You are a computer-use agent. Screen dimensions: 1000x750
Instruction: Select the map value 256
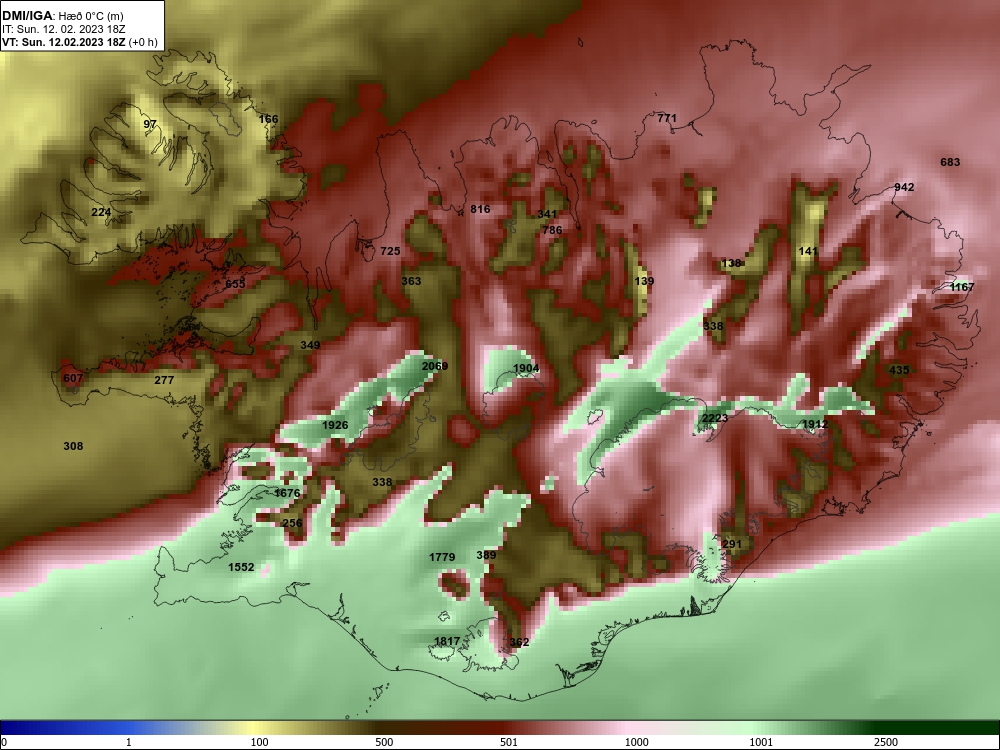[x=292, y=523]
